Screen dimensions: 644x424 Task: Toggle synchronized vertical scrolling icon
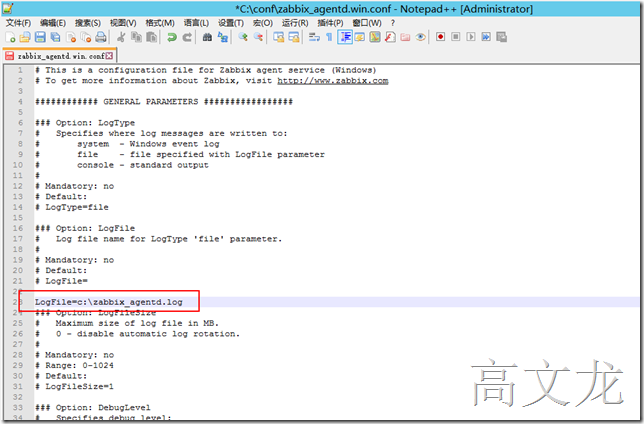(x=279, y=37)
